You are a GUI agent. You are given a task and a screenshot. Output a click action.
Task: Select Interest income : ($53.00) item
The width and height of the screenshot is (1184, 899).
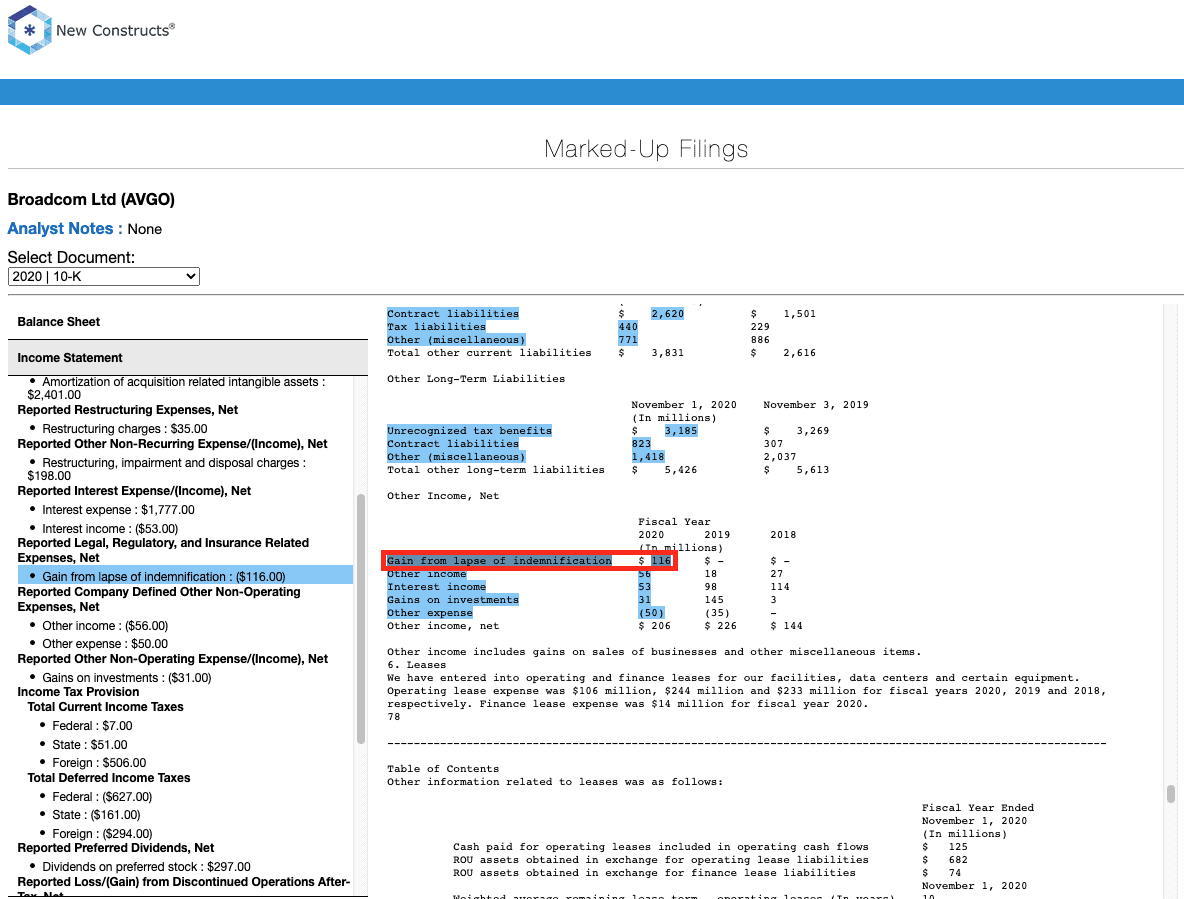point(109,528)
